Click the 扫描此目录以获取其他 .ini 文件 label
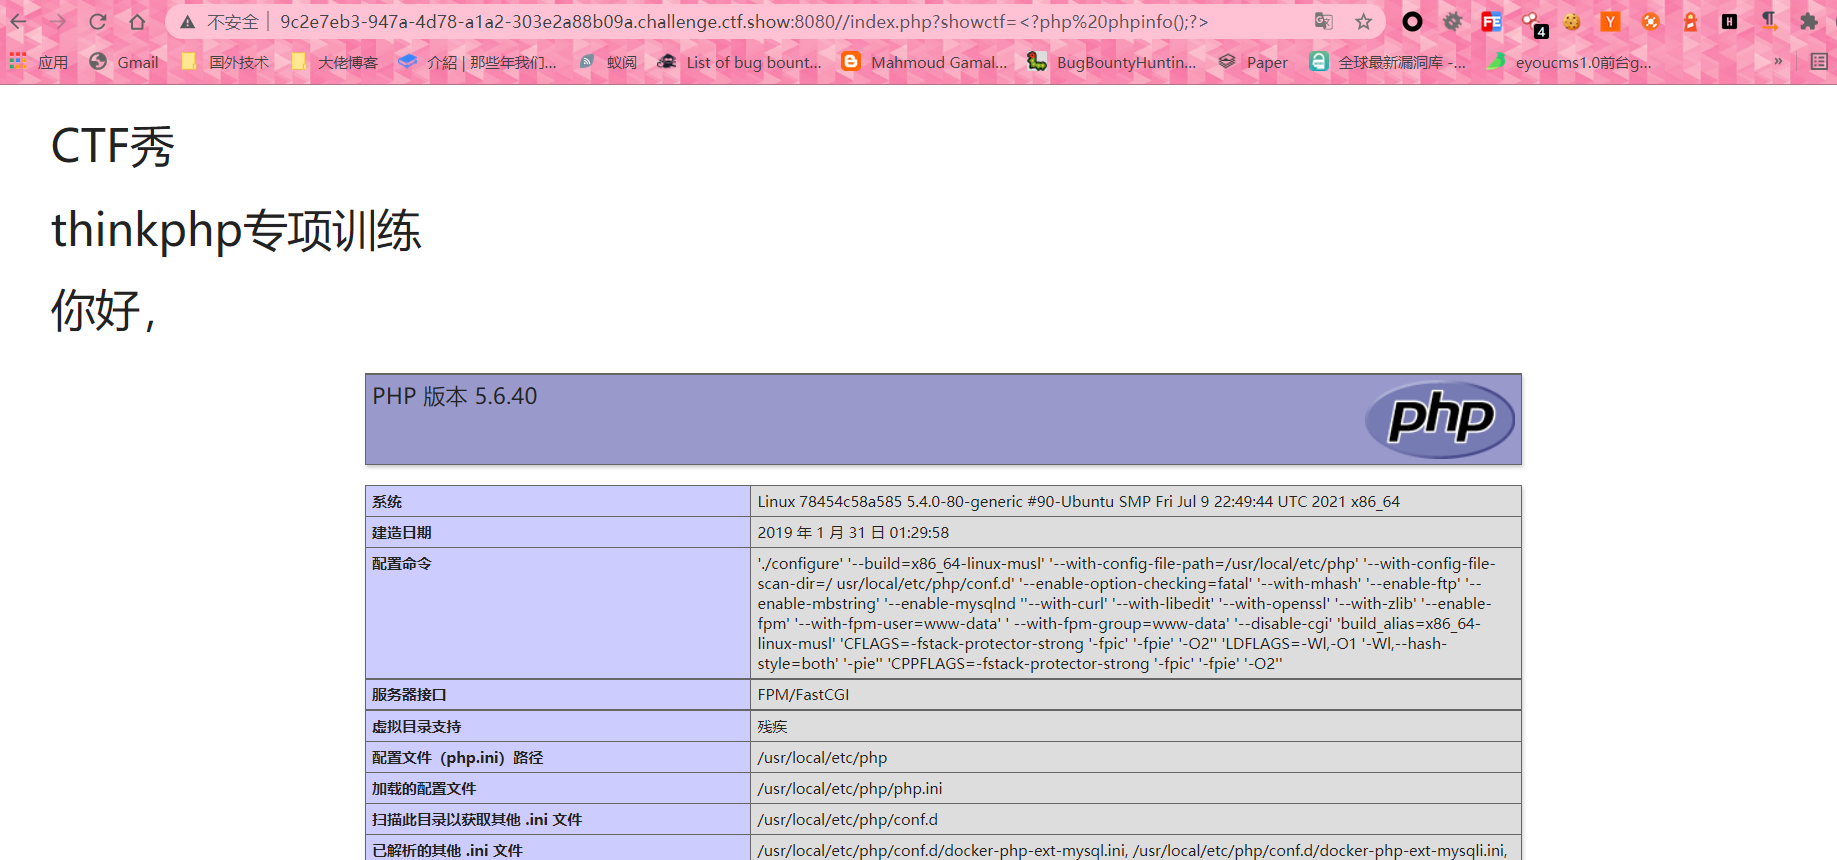Viewport: 1837px width, 860px height. click(477, 820)
